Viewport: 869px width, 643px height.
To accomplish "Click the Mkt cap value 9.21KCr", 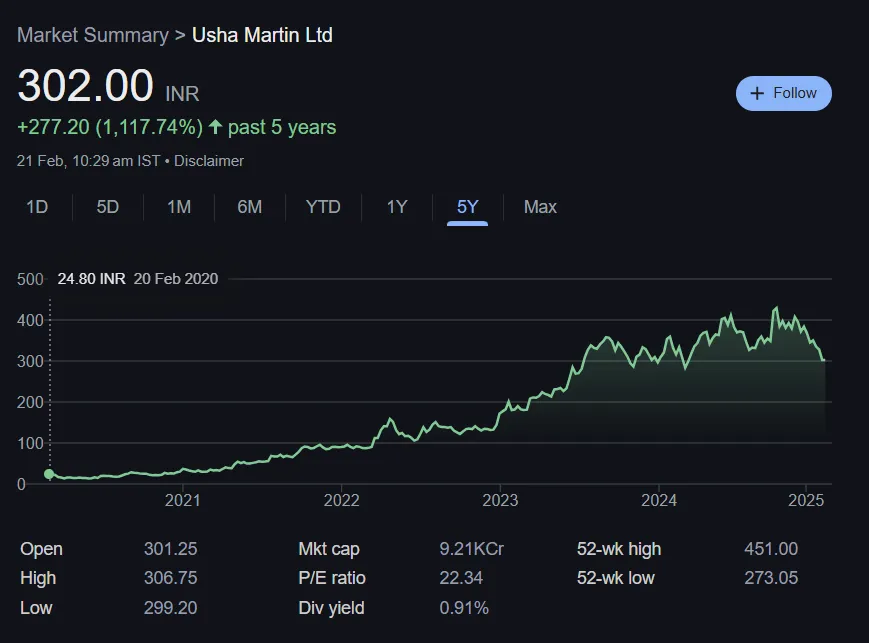I will 472,549.
